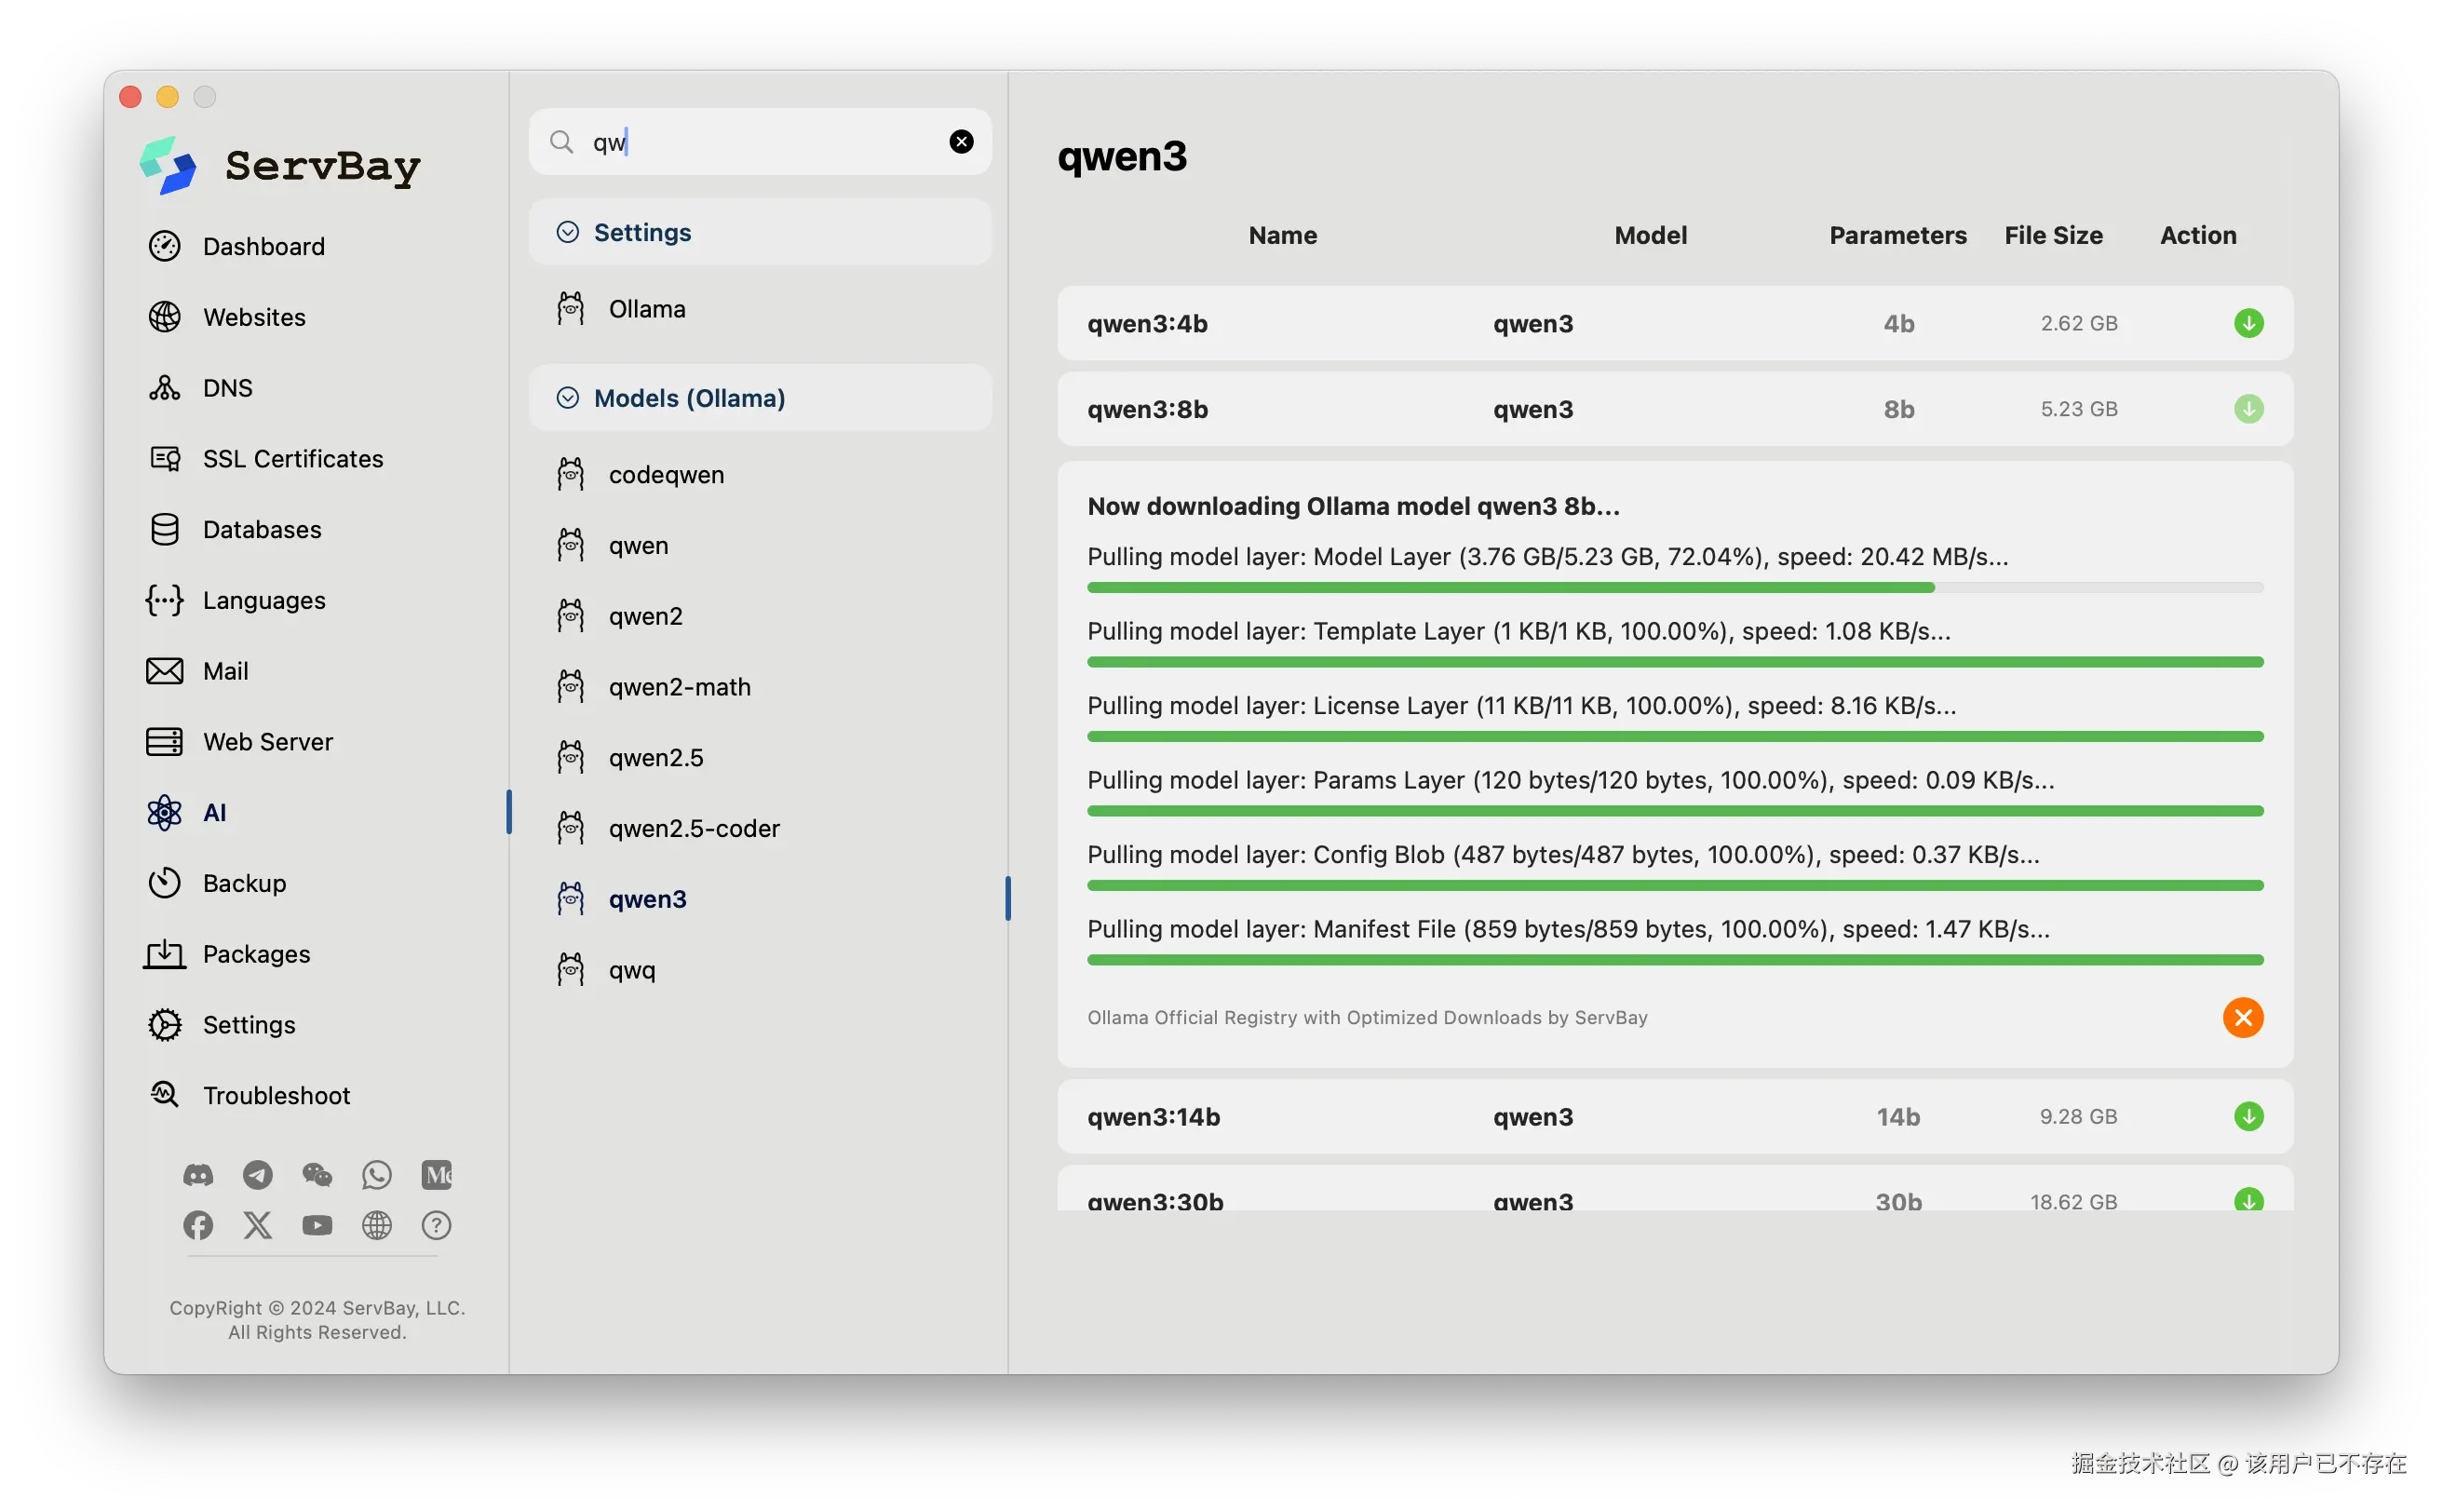Clear the search field text
The image size is (2443, 1512).
(x=961, y=142)
